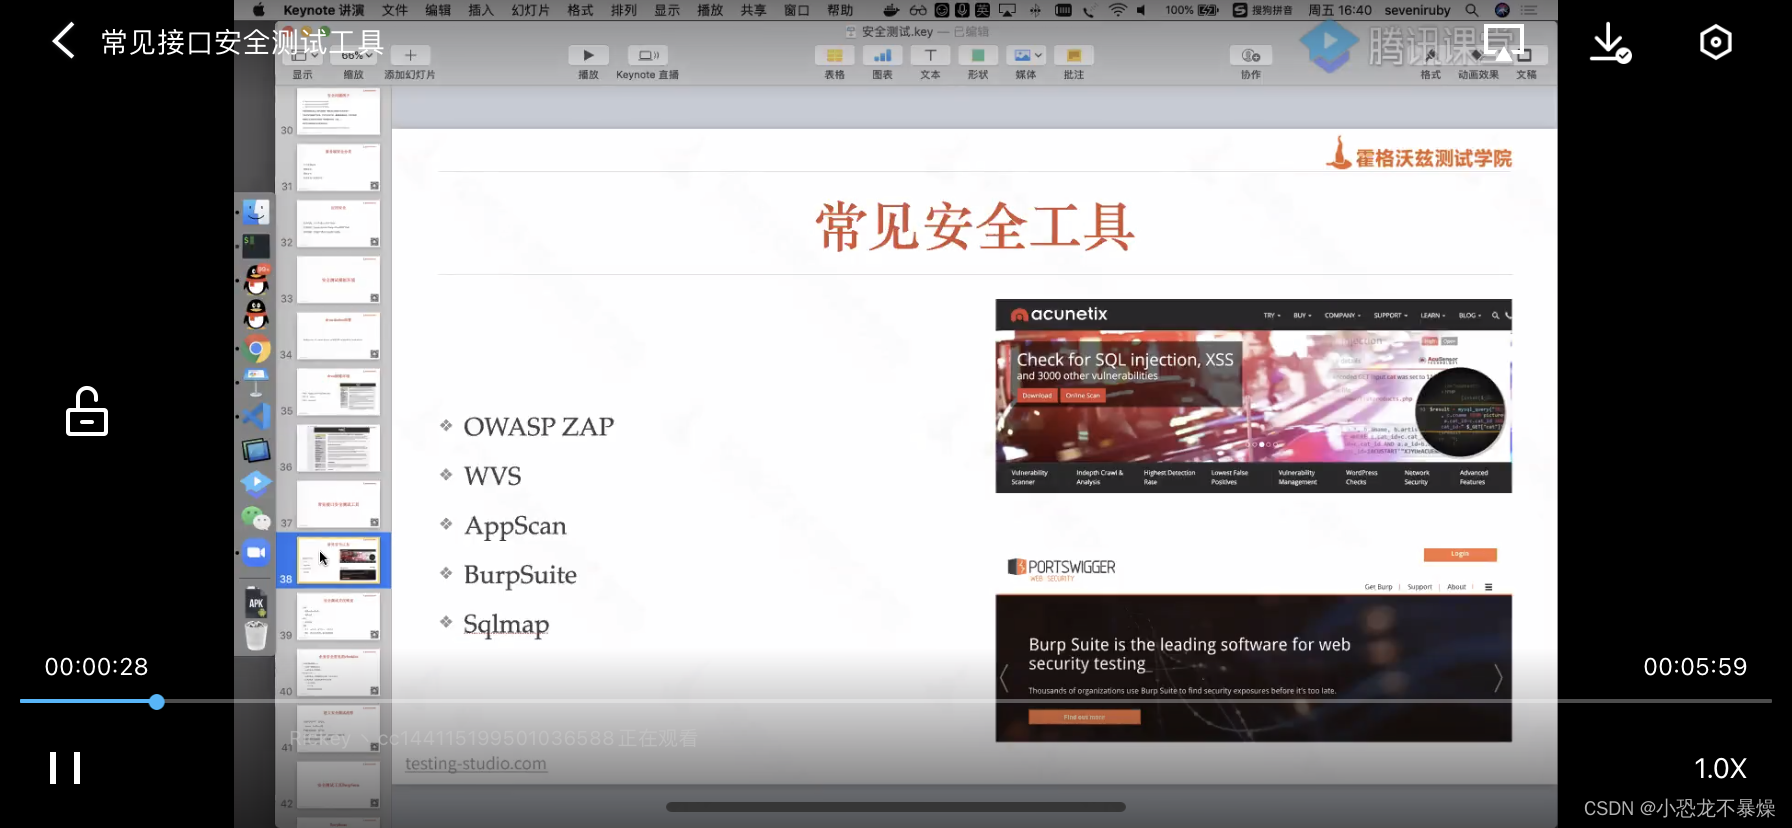Open the 搜狗拼音 input method menu

1262,10
